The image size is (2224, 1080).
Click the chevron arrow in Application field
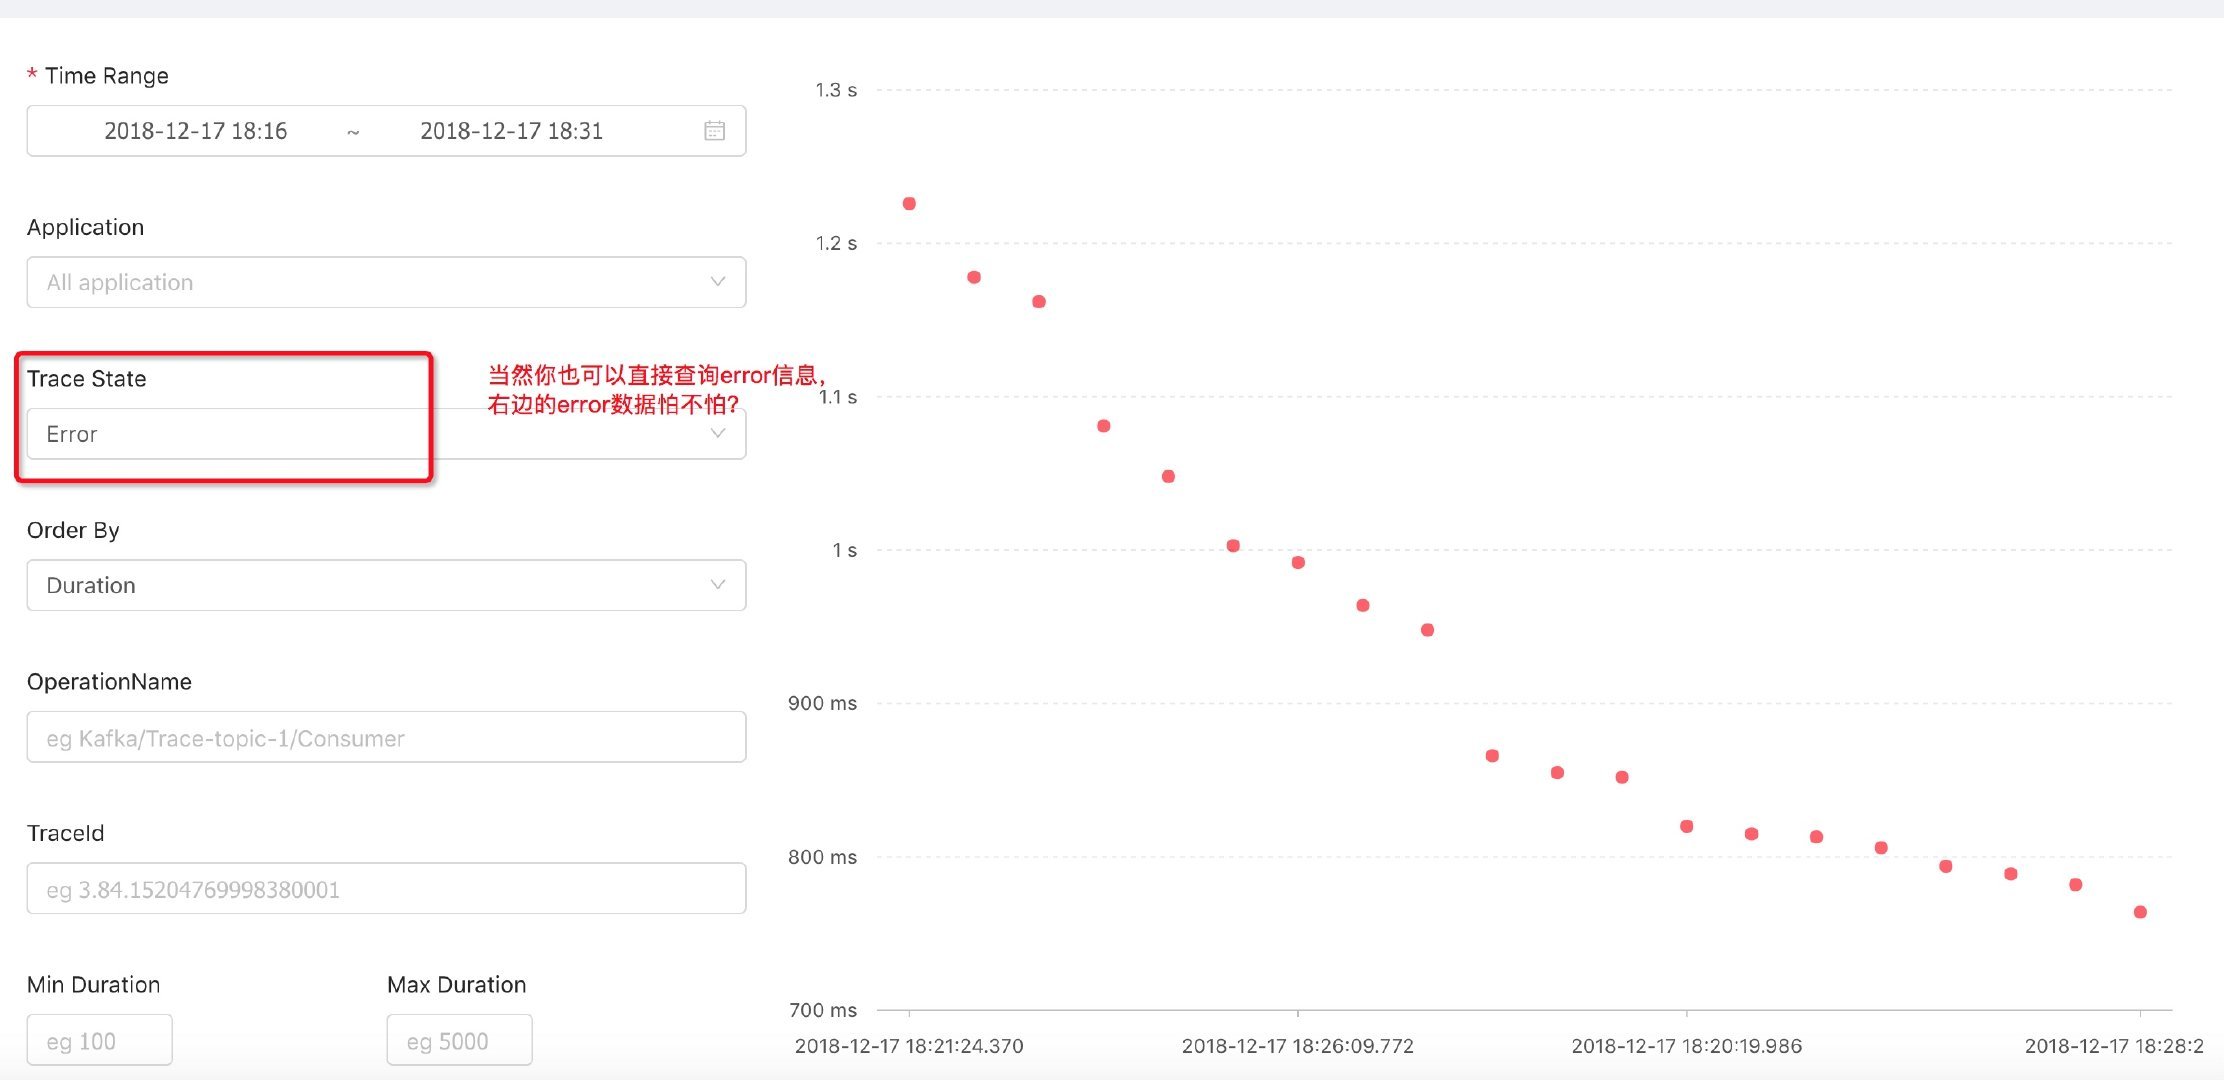717,282
